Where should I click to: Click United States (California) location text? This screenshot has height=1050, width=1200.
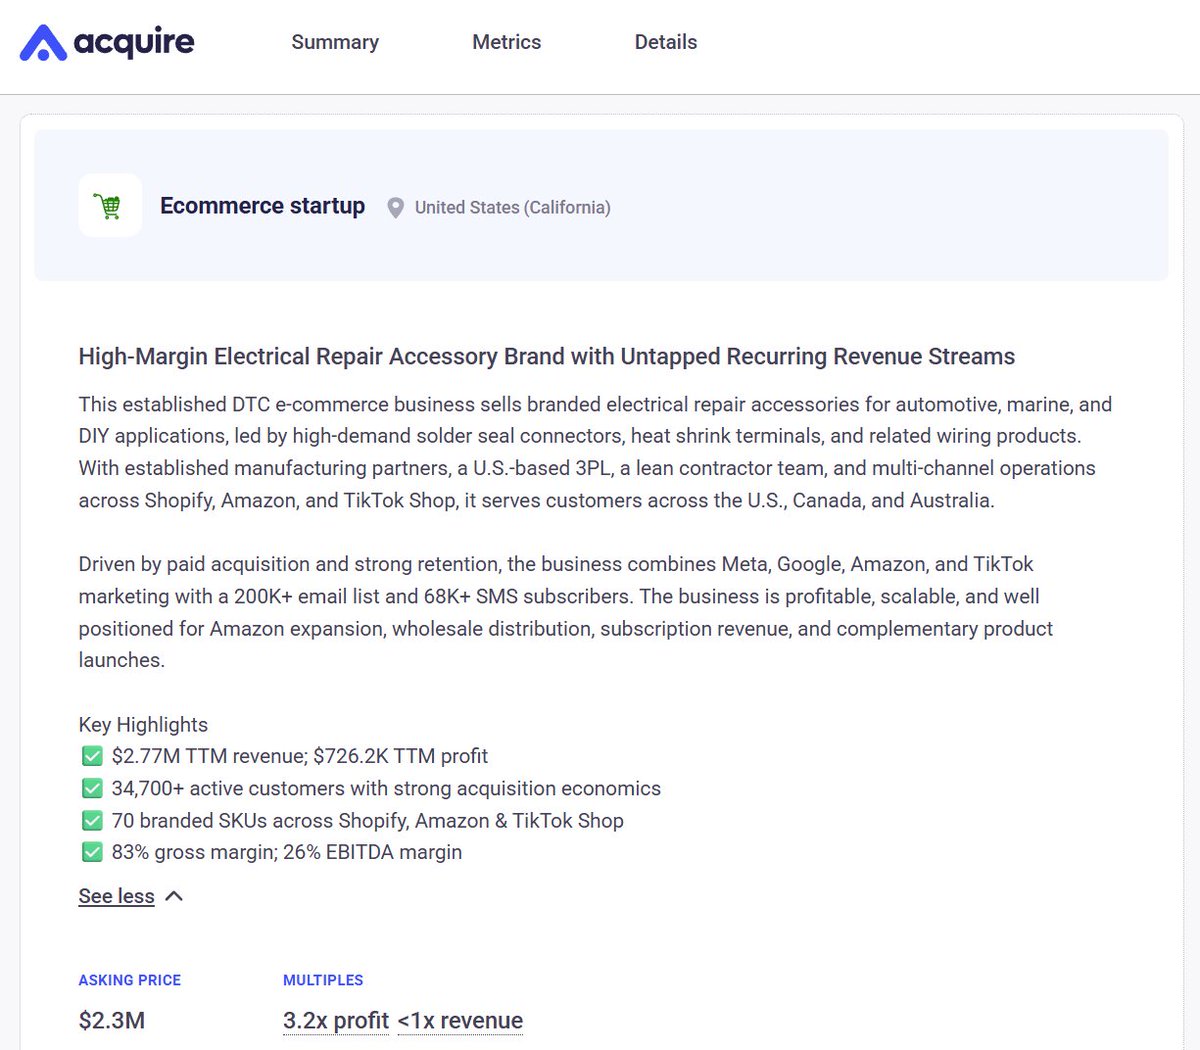pos(513,207)
